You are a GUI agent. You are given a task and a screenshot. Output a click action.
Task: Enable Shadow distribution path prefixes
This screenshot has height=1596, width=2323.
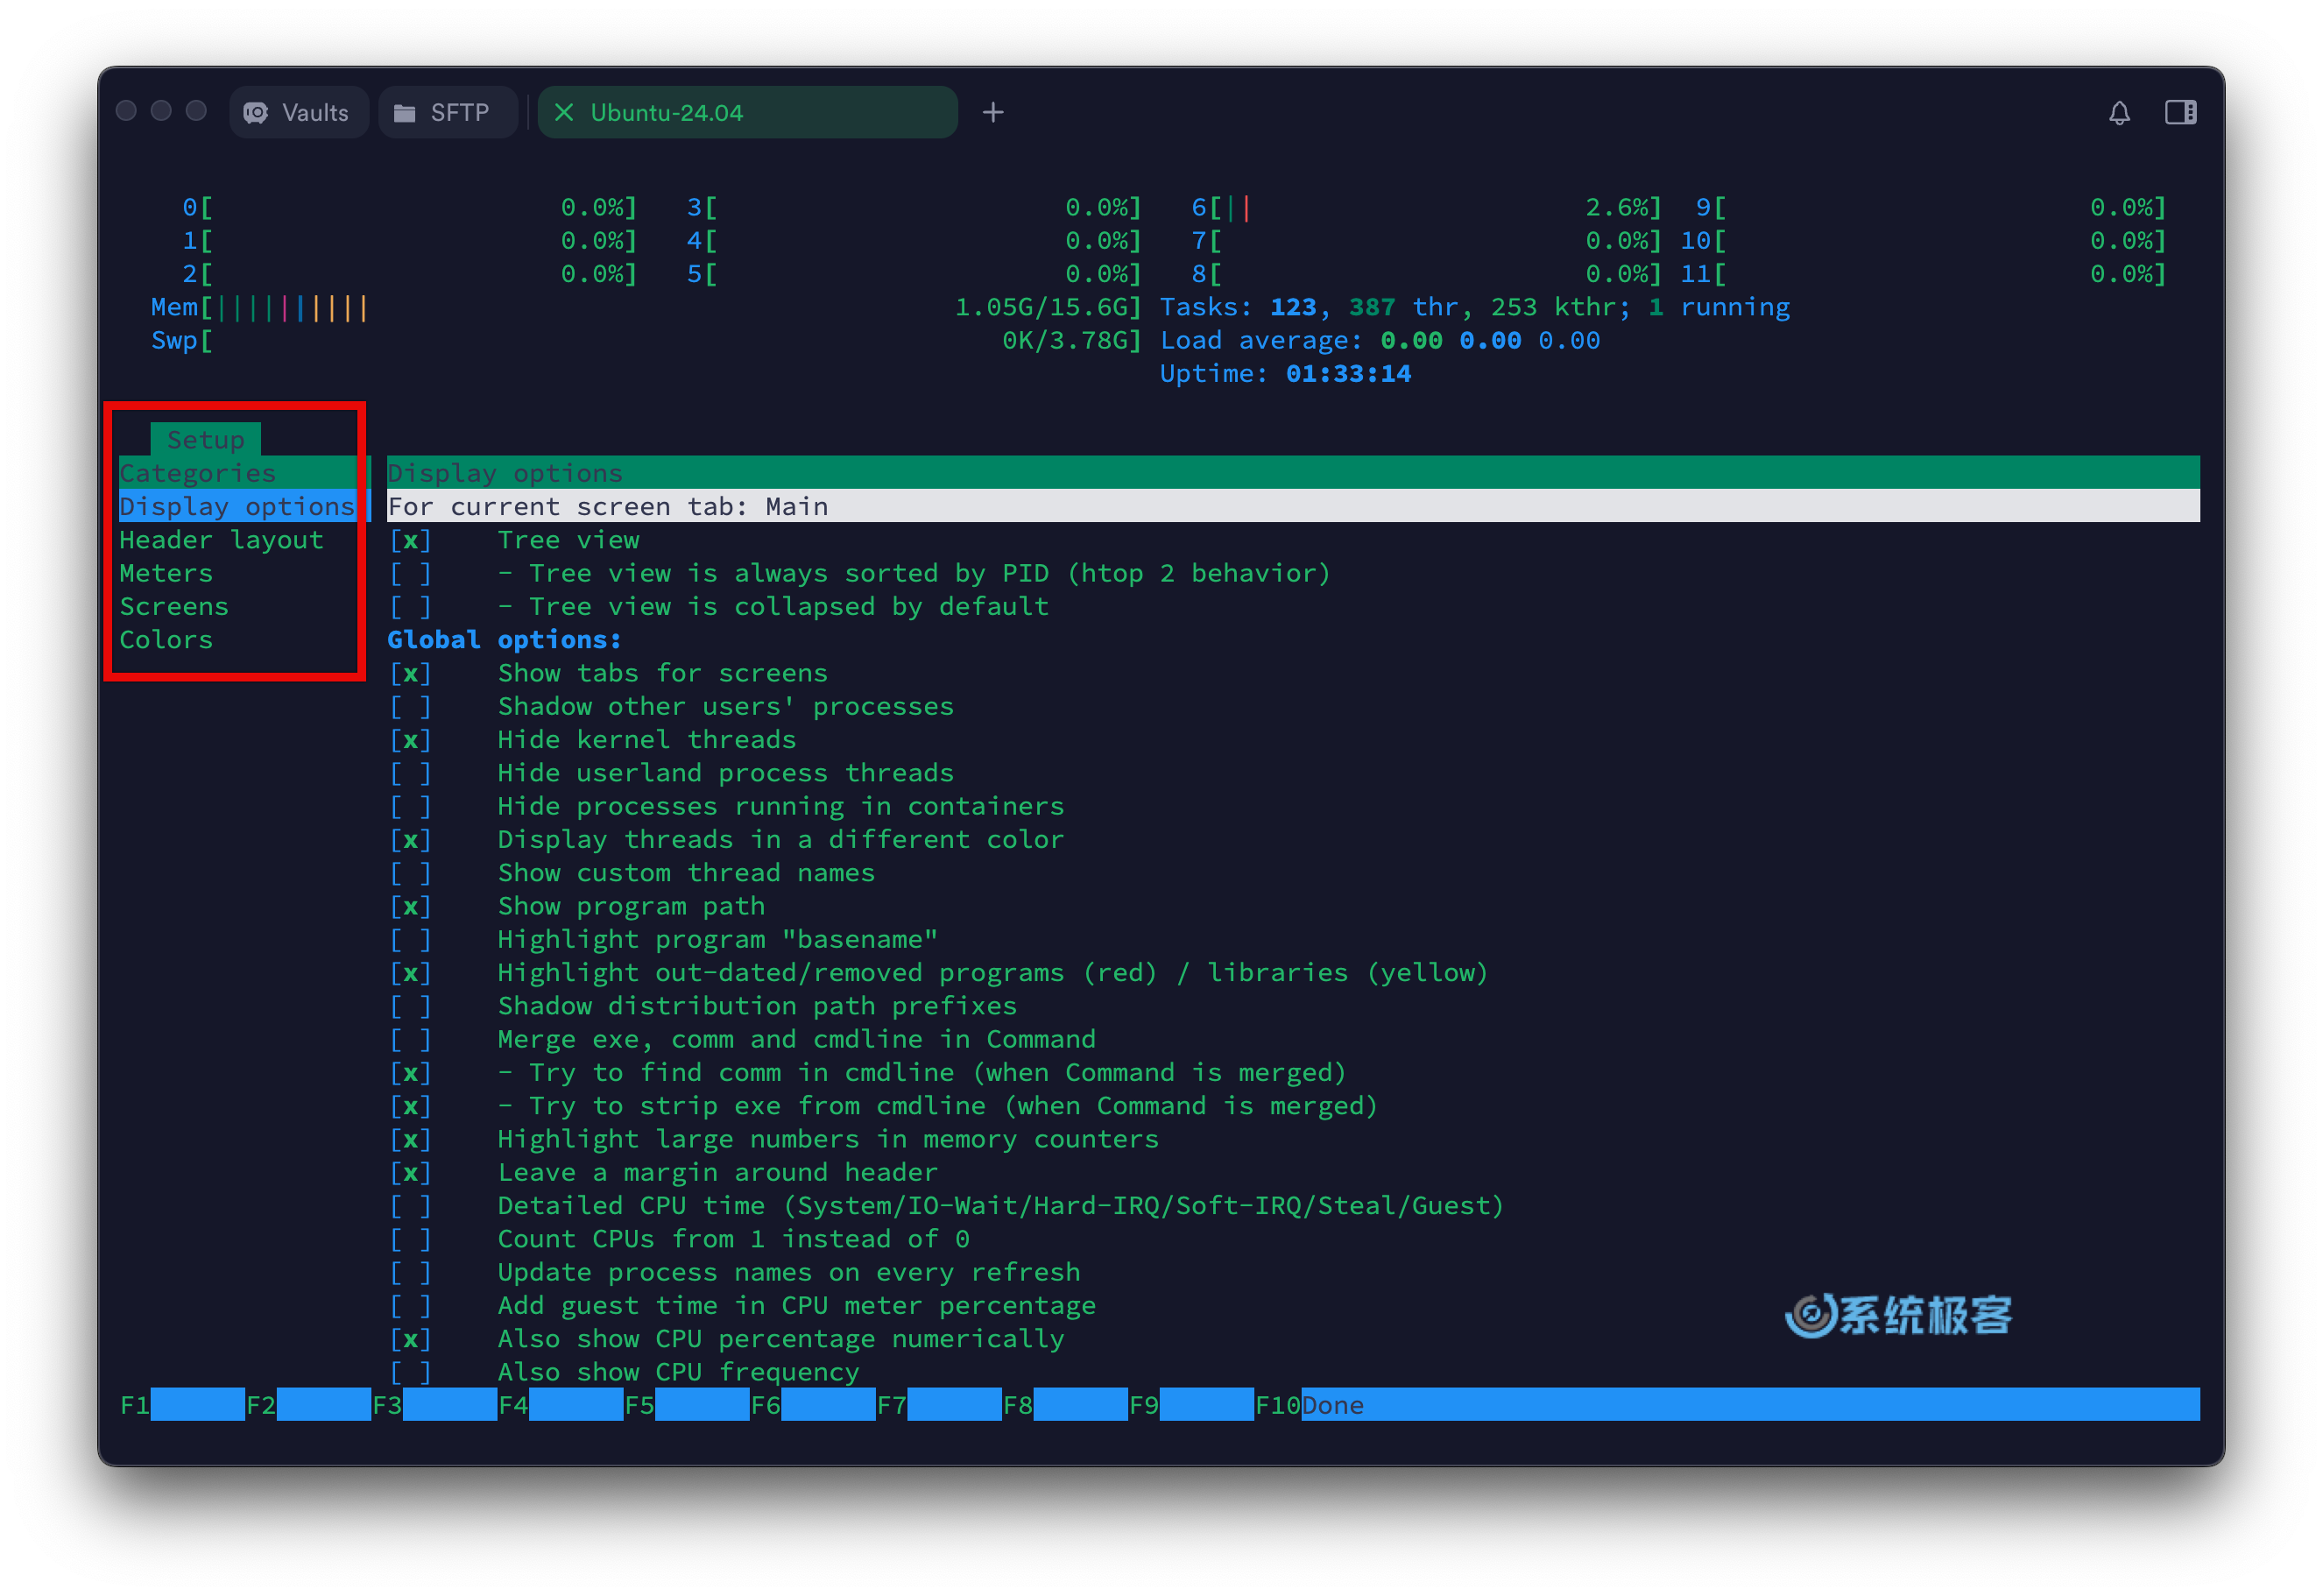click(x=410, y=1006)
